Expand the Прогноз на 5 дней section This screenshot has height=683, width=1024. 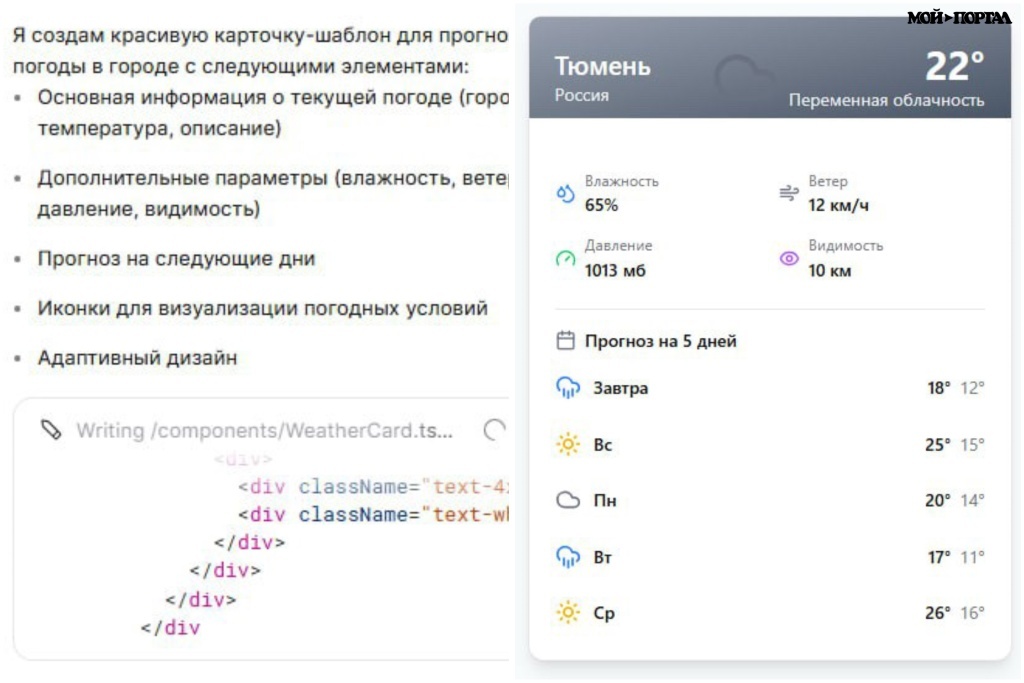660,340
